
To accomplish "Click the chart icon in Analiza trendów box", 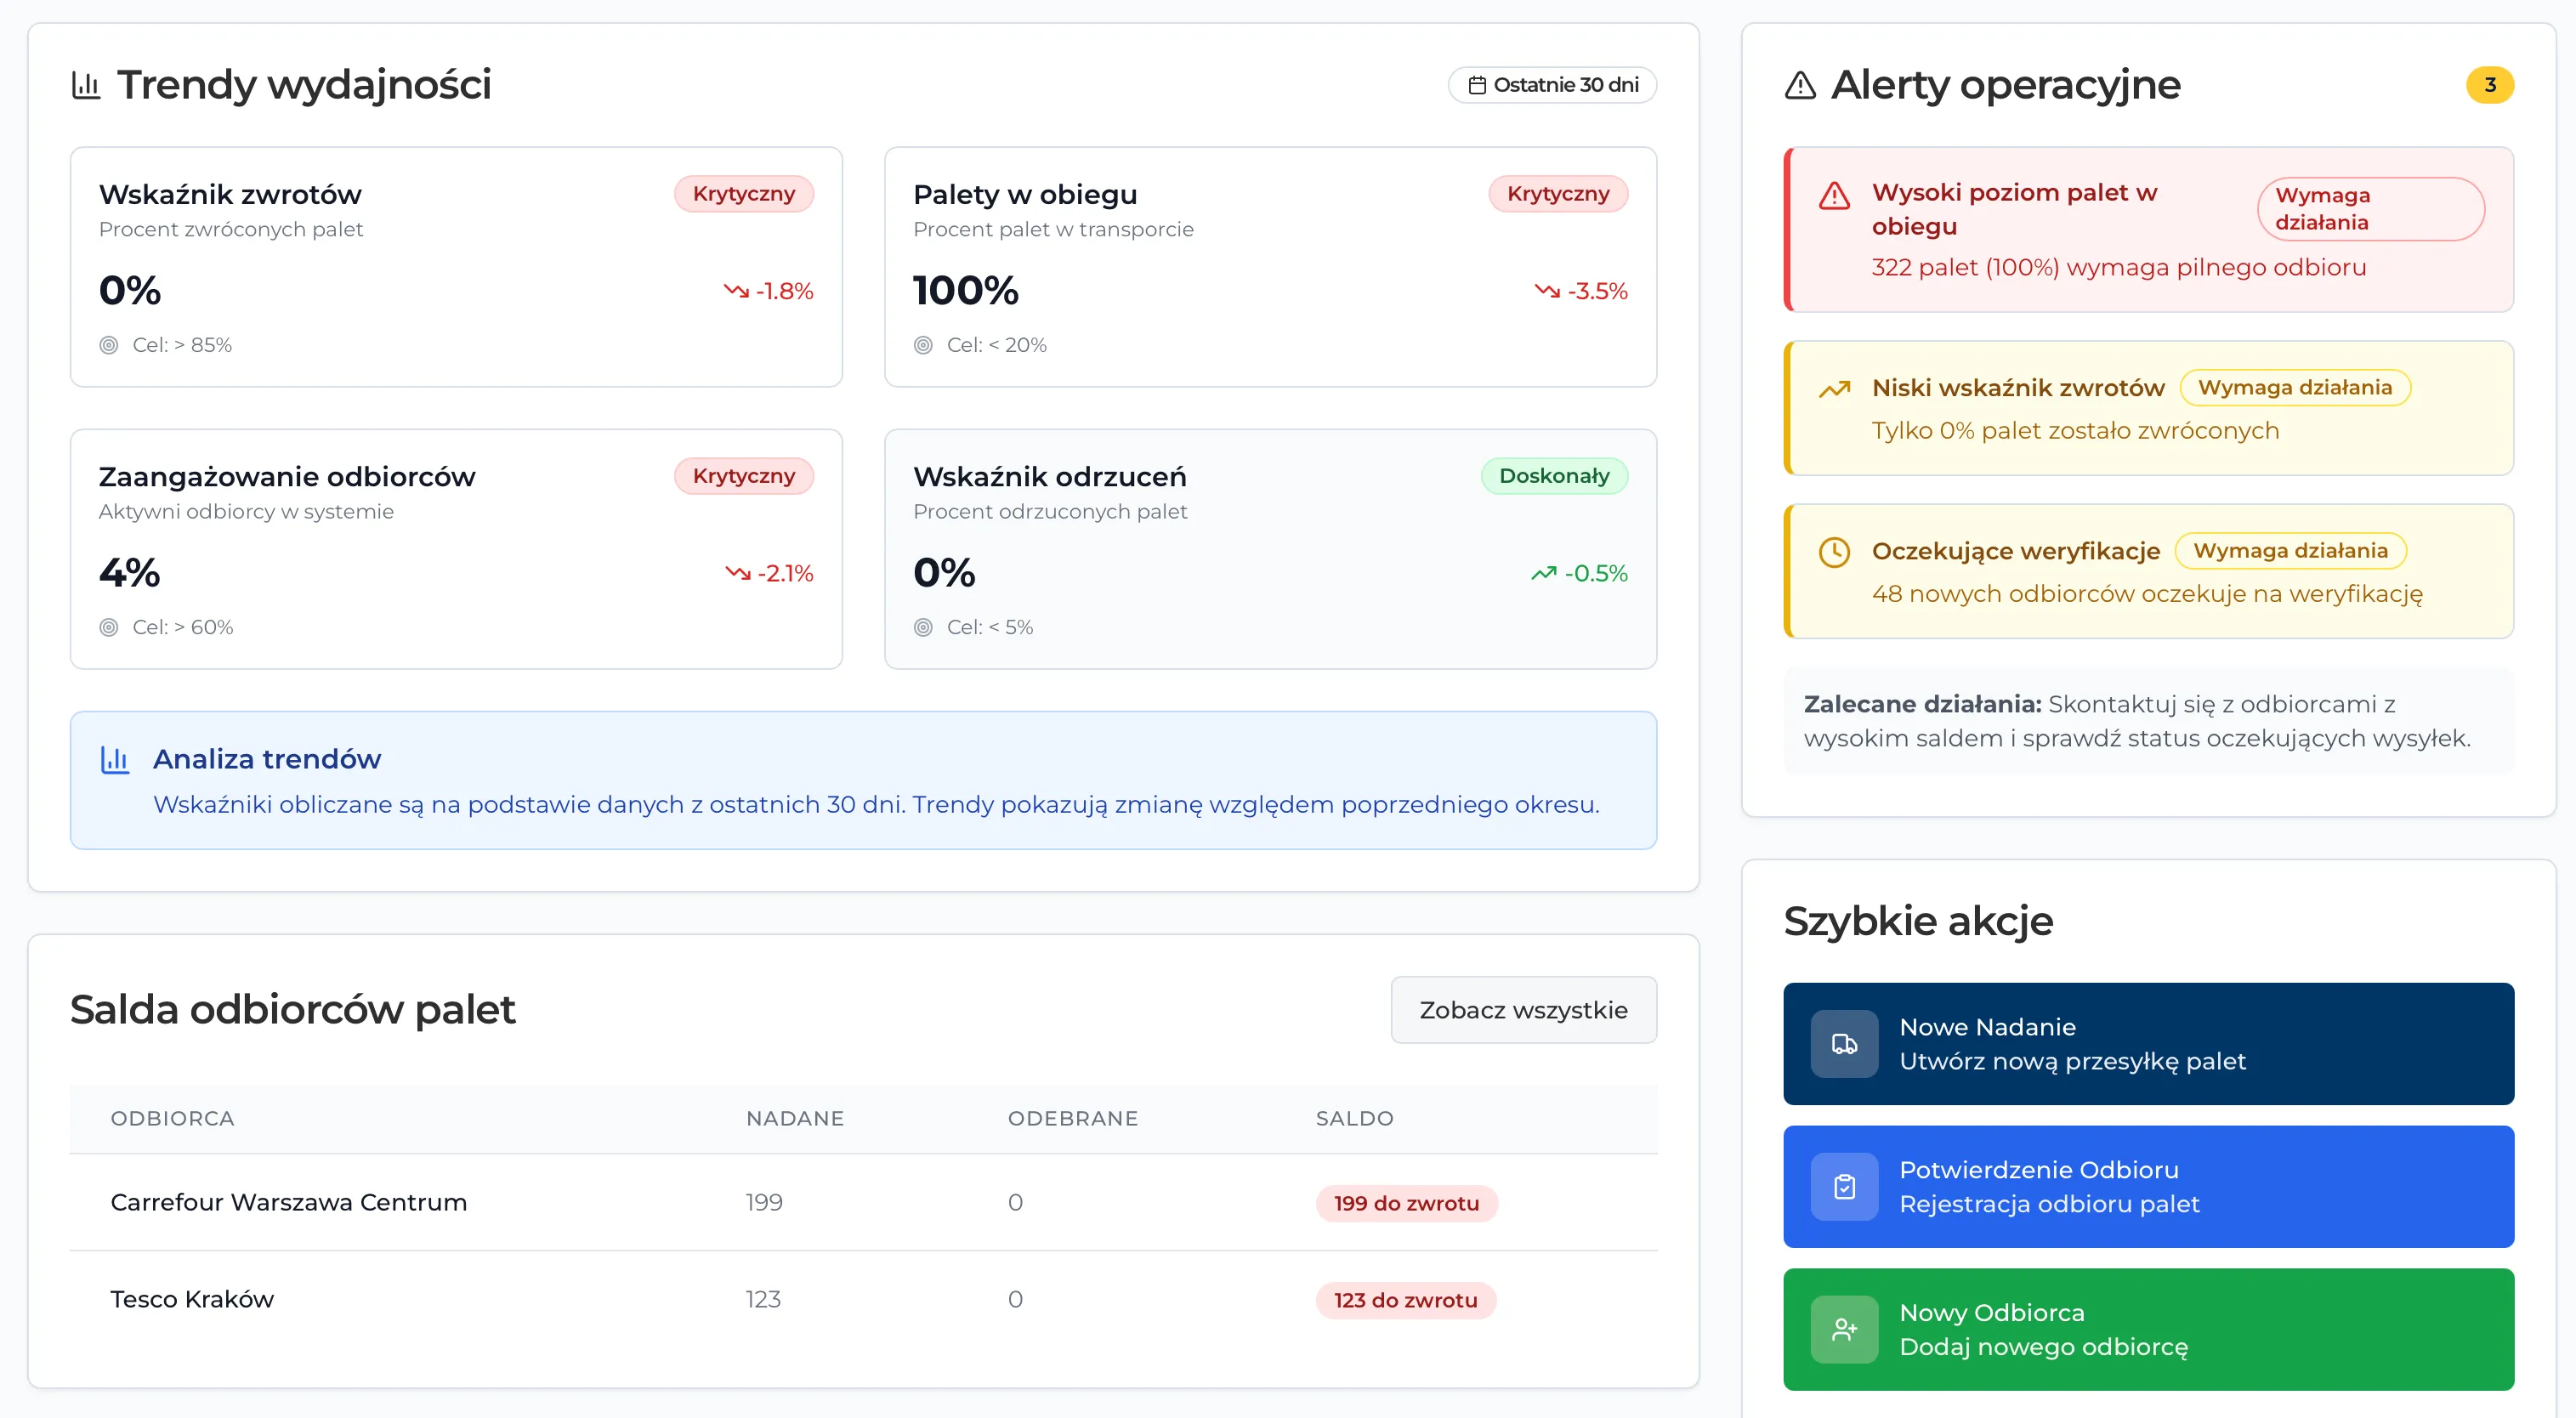I will (x=115, y=760).
